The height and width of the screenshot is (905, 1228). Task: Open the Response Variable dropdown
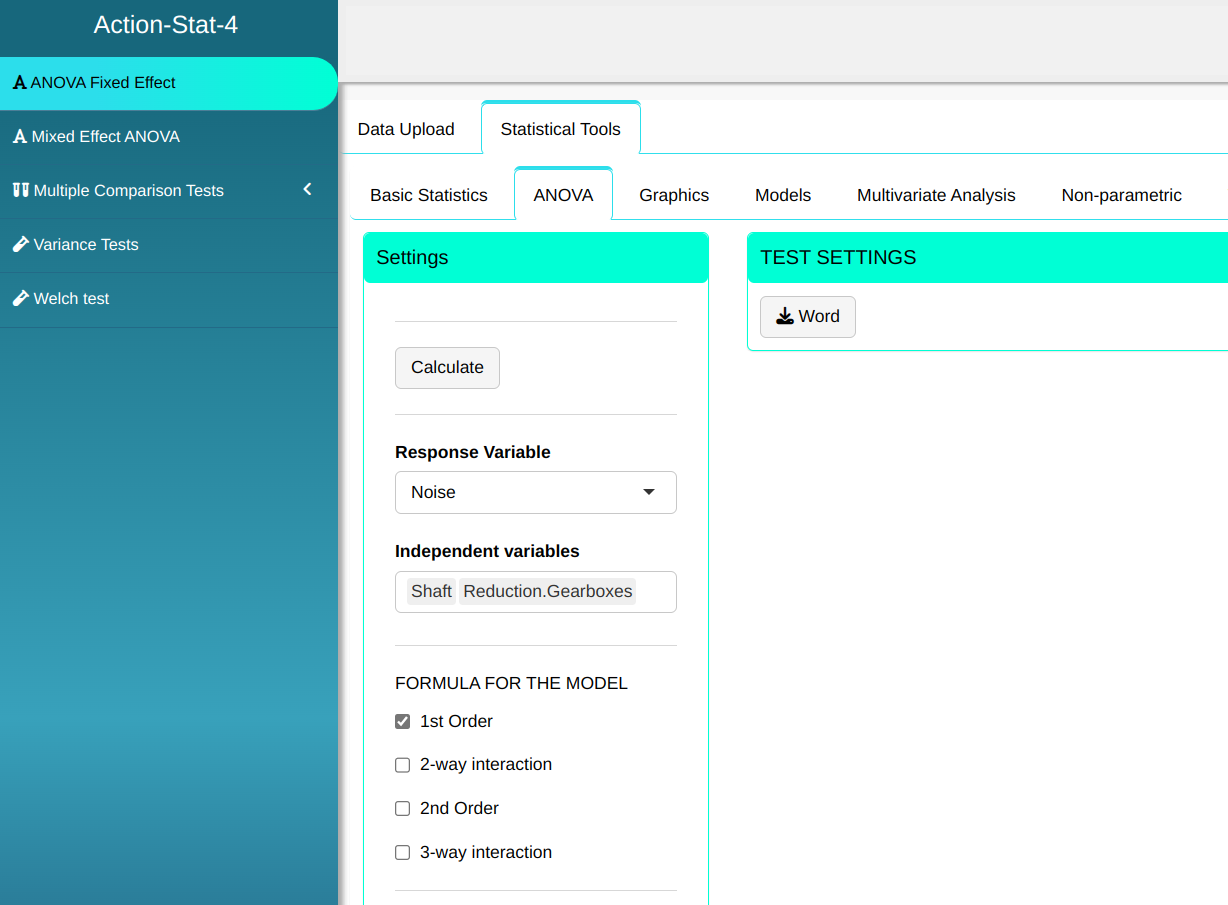[535, 492]
